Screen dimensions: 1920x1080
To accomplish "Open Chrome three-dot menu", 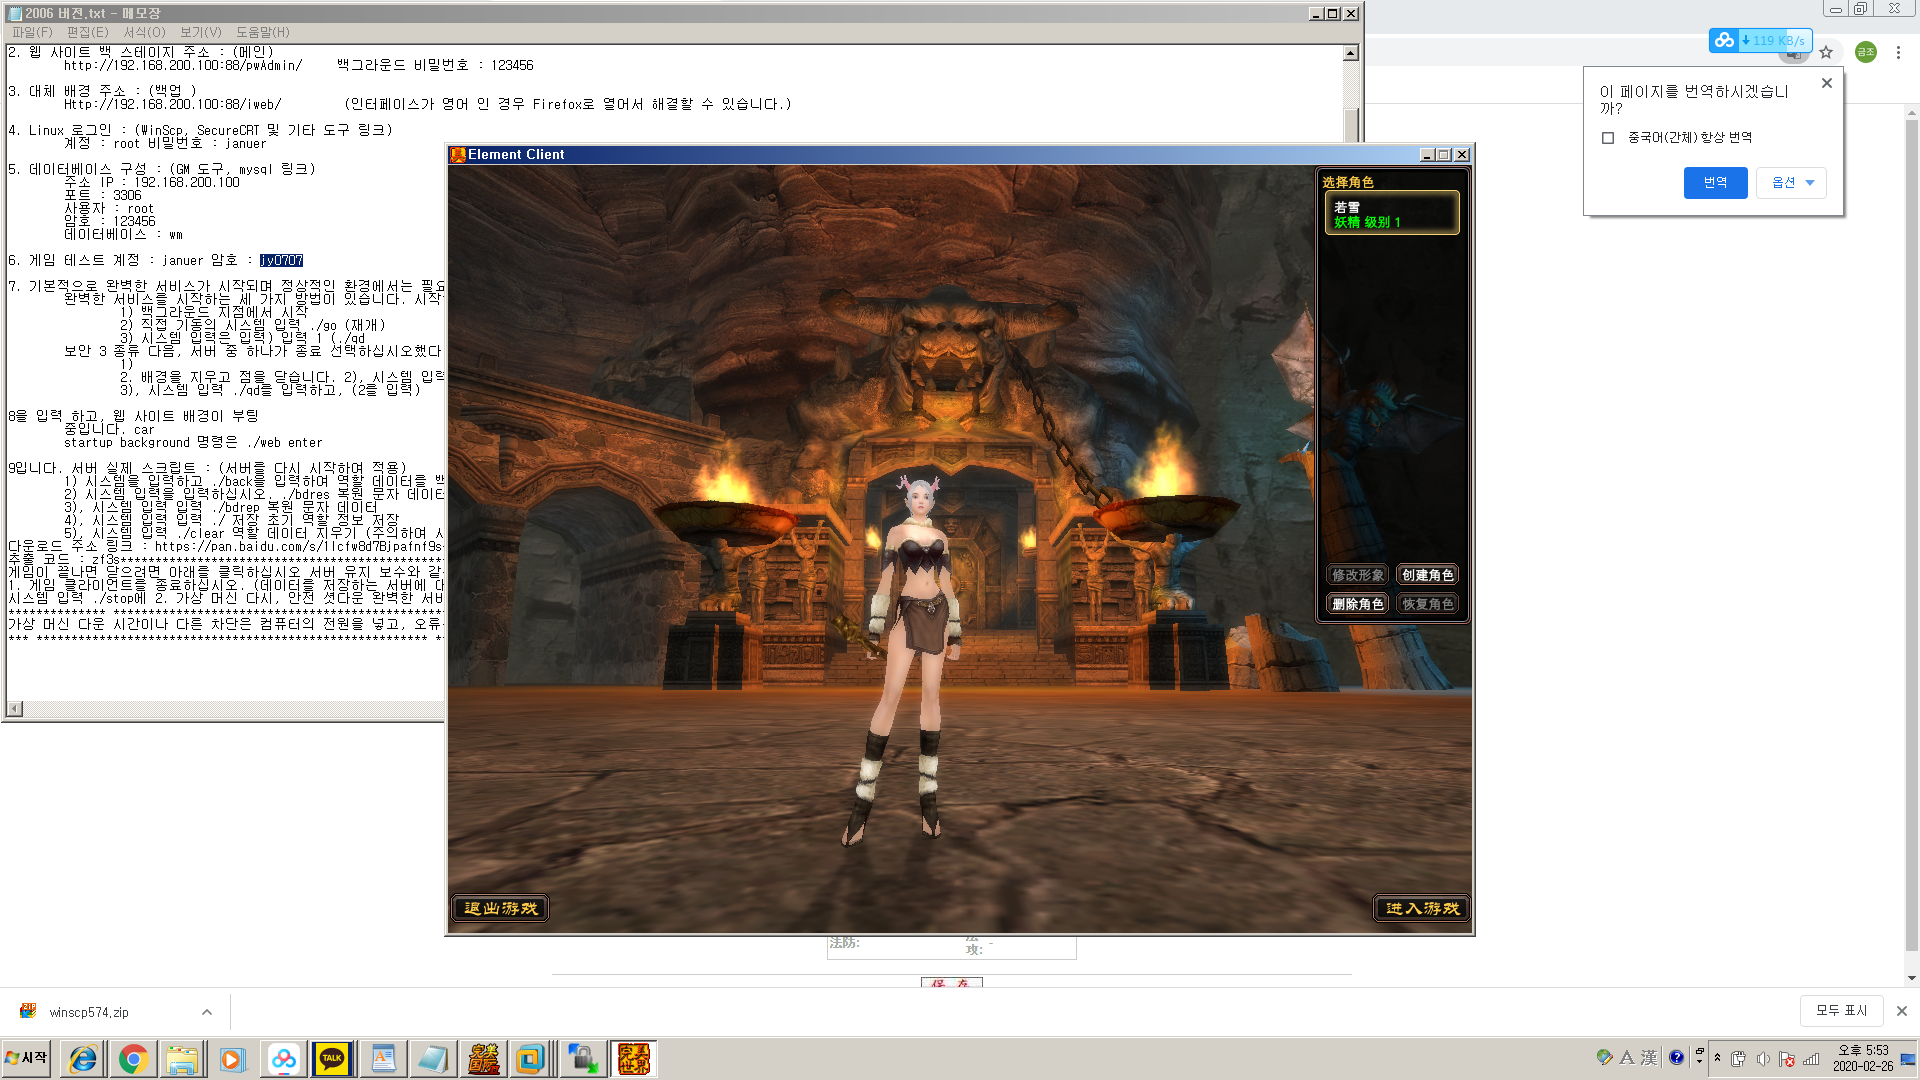I will [1898, 53].
